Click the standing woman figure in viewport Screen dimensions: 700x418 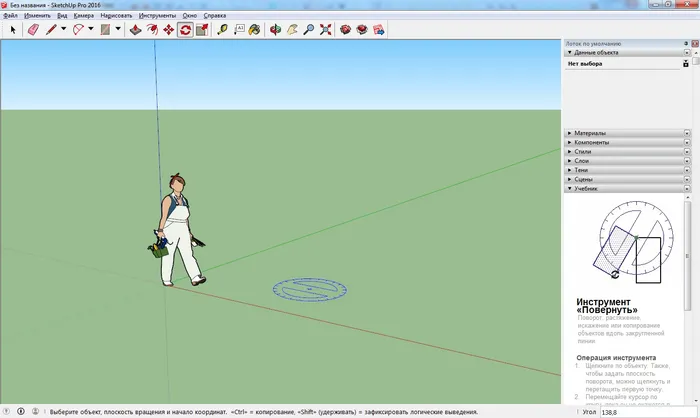point(177,230)
